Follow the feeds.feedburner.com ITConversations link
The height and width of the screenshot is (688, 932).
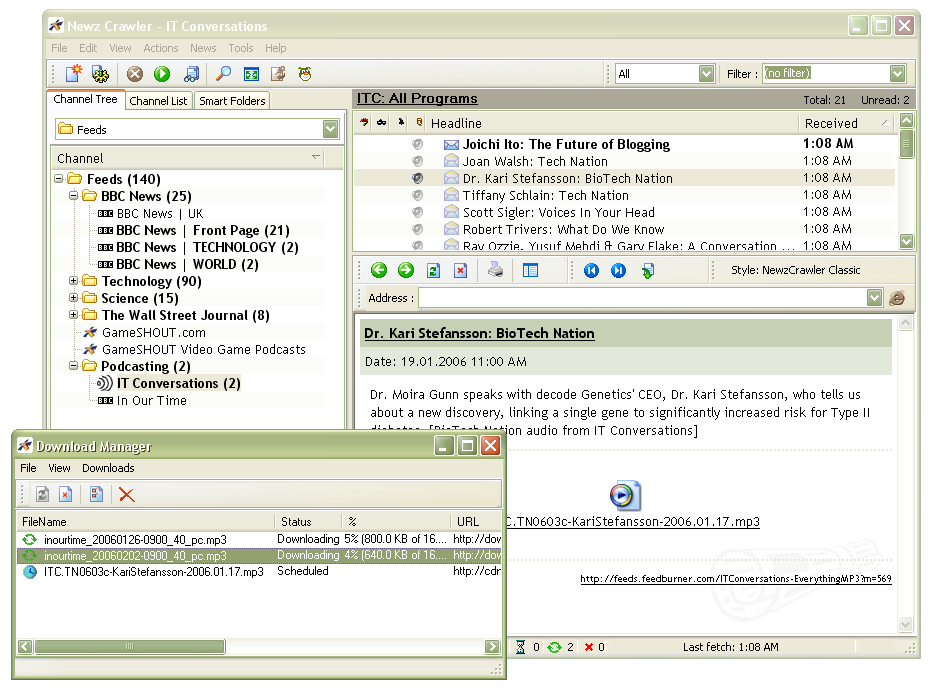(x=736, y=579)
